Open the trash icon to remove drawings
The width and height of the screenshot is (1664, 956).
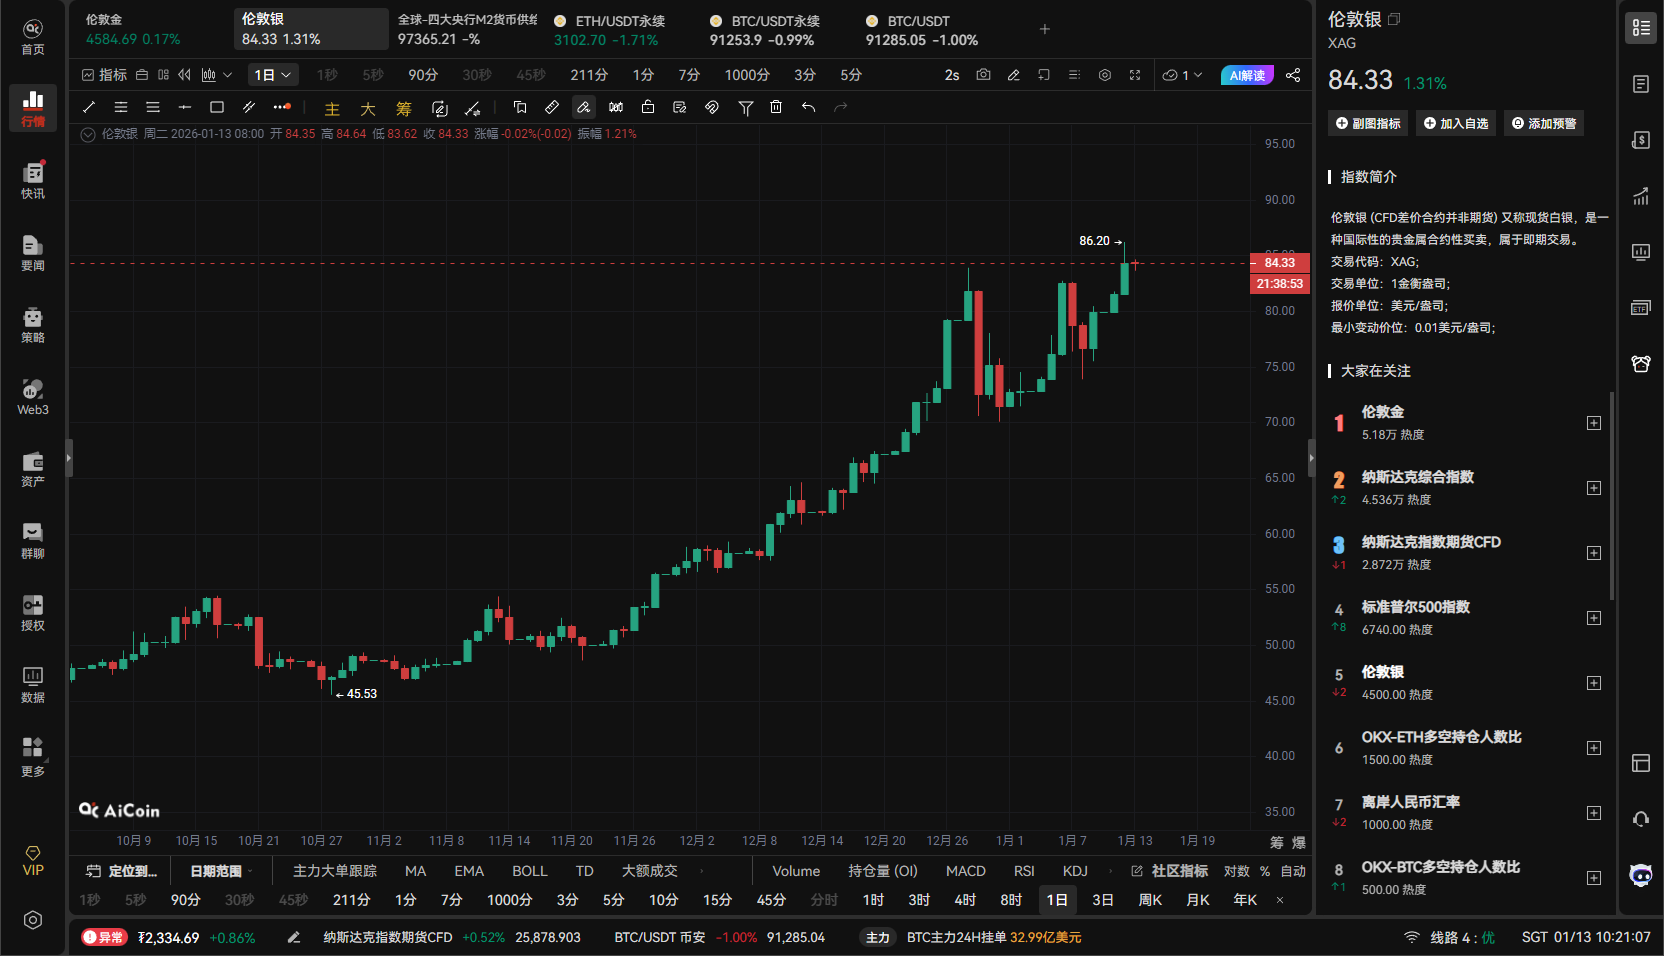coord(777,107)
